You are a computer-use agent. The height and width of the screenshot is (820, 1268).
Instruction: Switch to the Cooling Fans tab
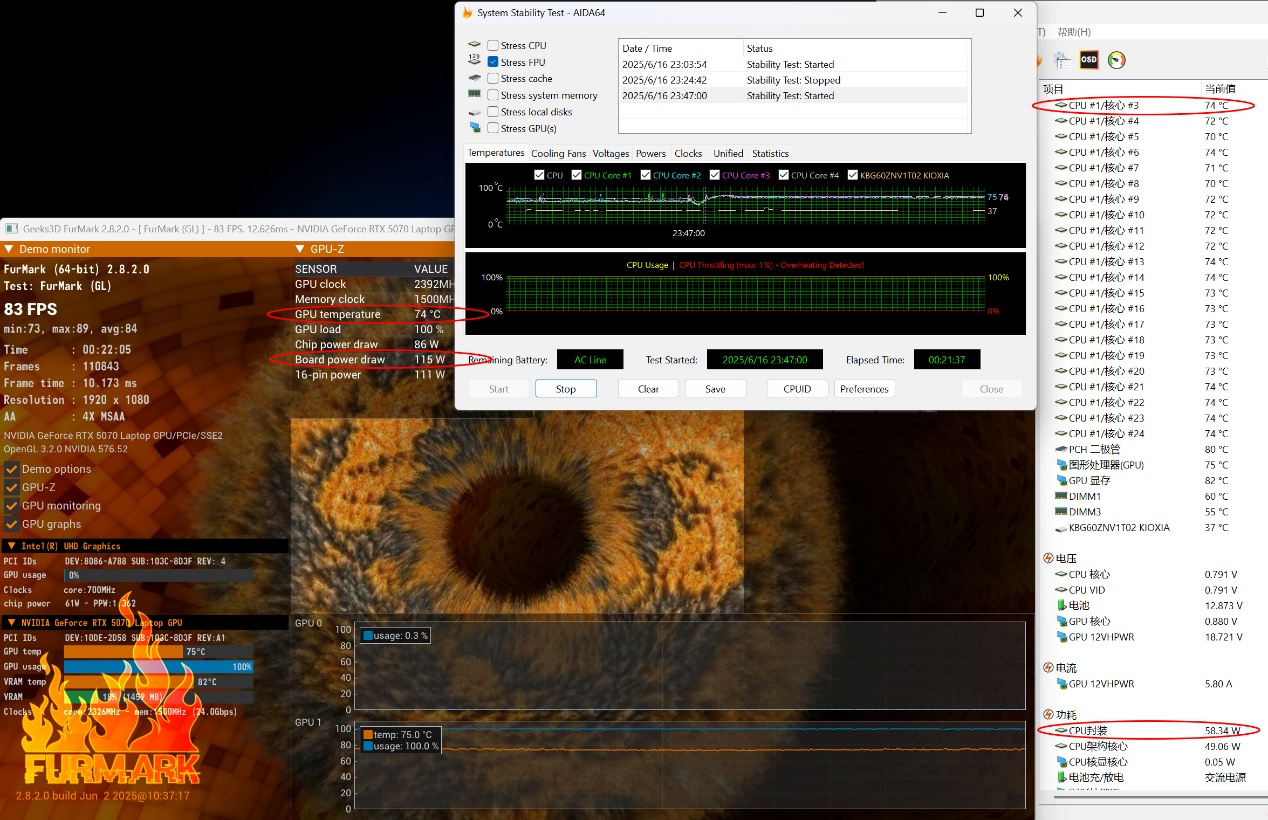point(558,153)
